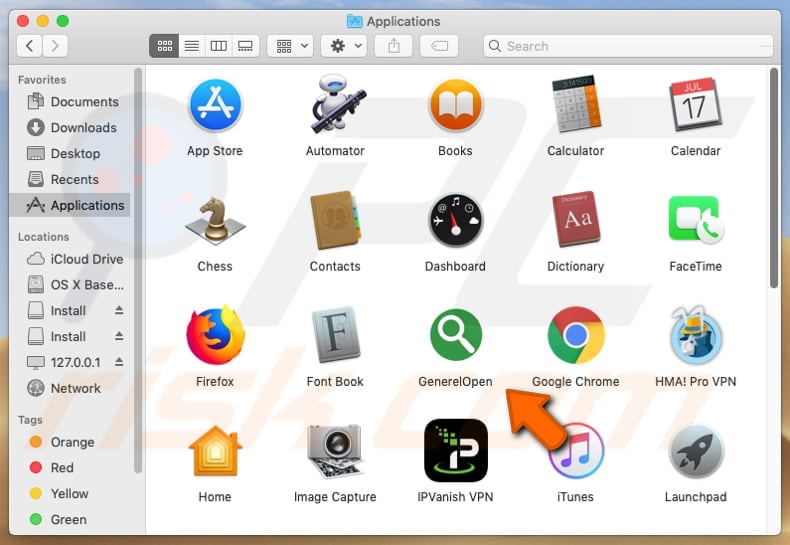Click the Share toolbar button
790x545 pixels.
click(393, 46)
